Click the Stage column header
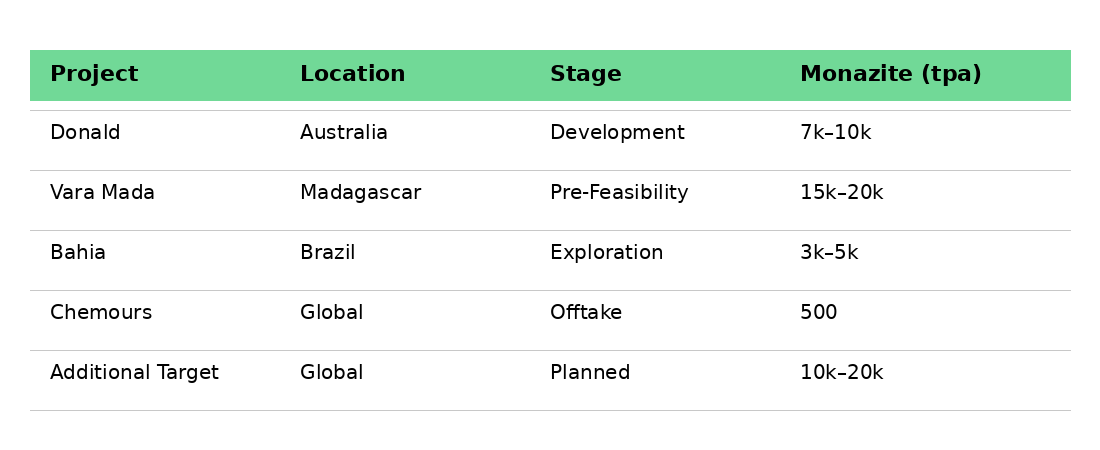Image resolution: width=1100 pixels, height=450 pixels. tap(585, 75)
